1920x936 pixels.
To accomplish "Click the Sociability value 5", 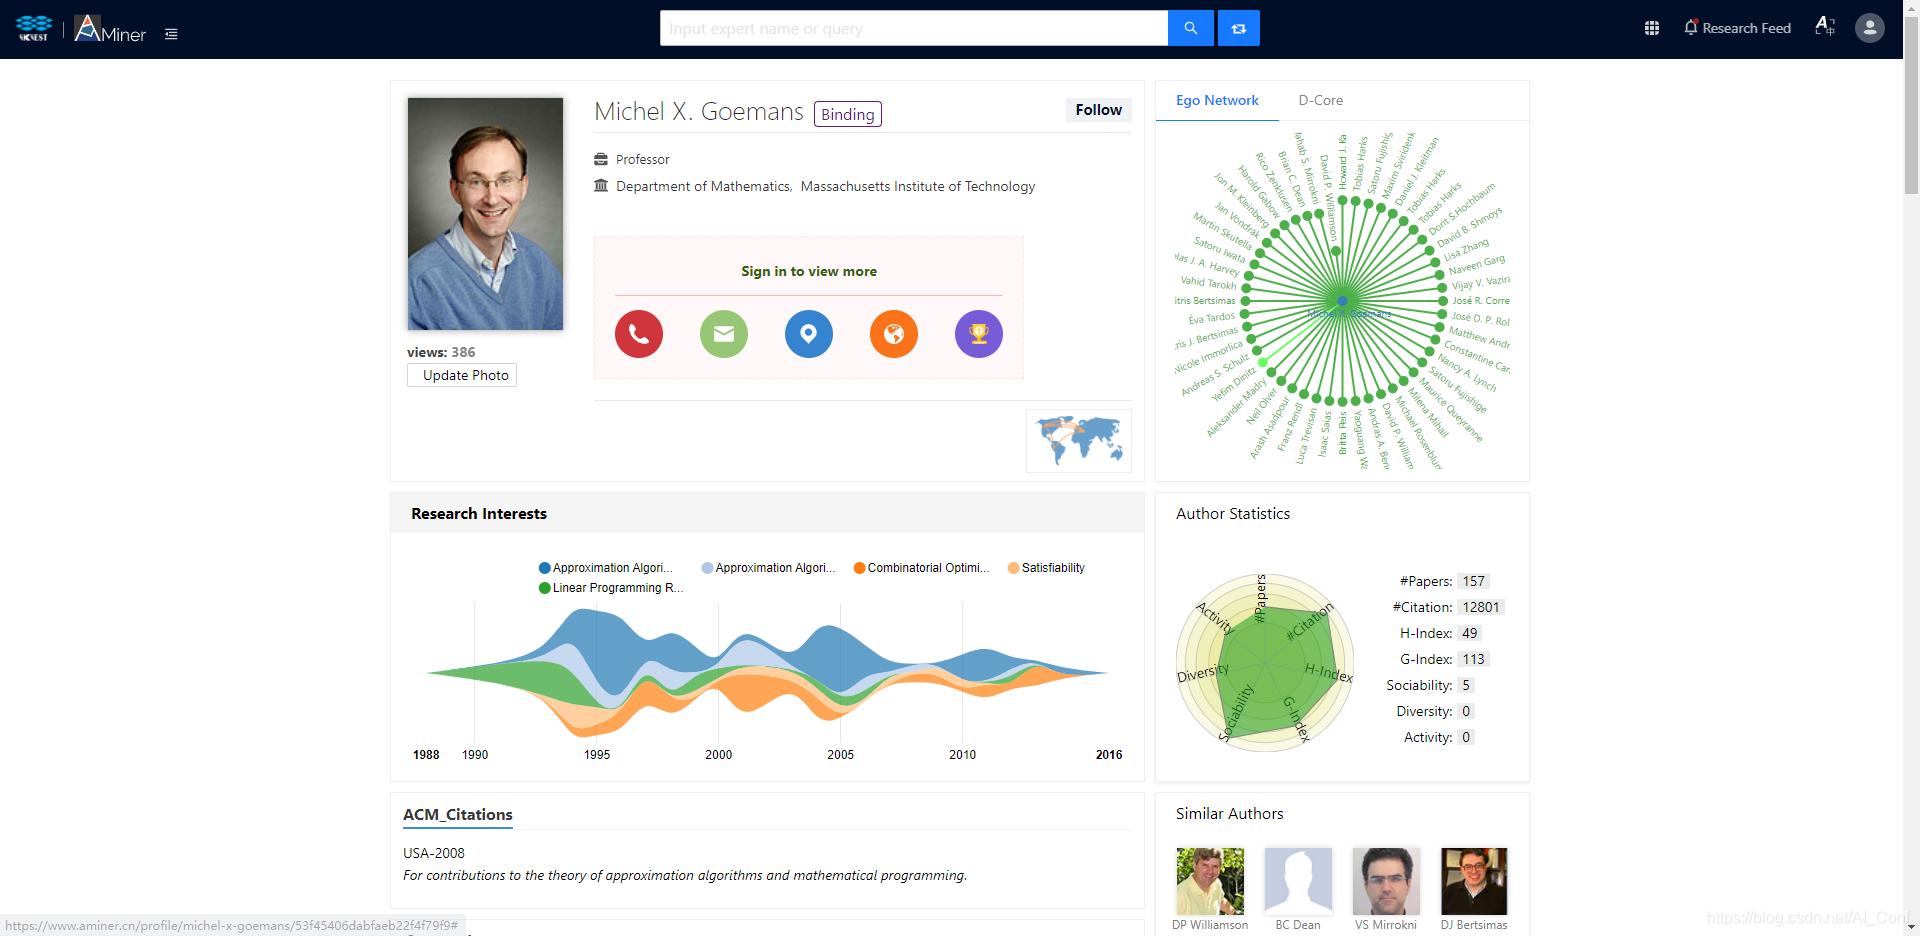I will click(1465, 685).
